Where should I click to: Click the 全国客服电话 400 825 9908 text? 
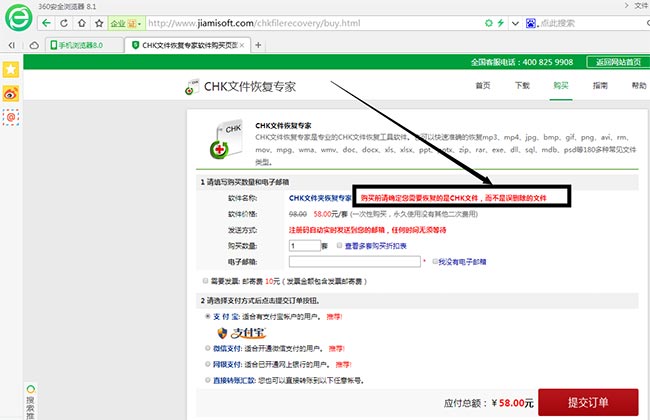tap(522, 62)
